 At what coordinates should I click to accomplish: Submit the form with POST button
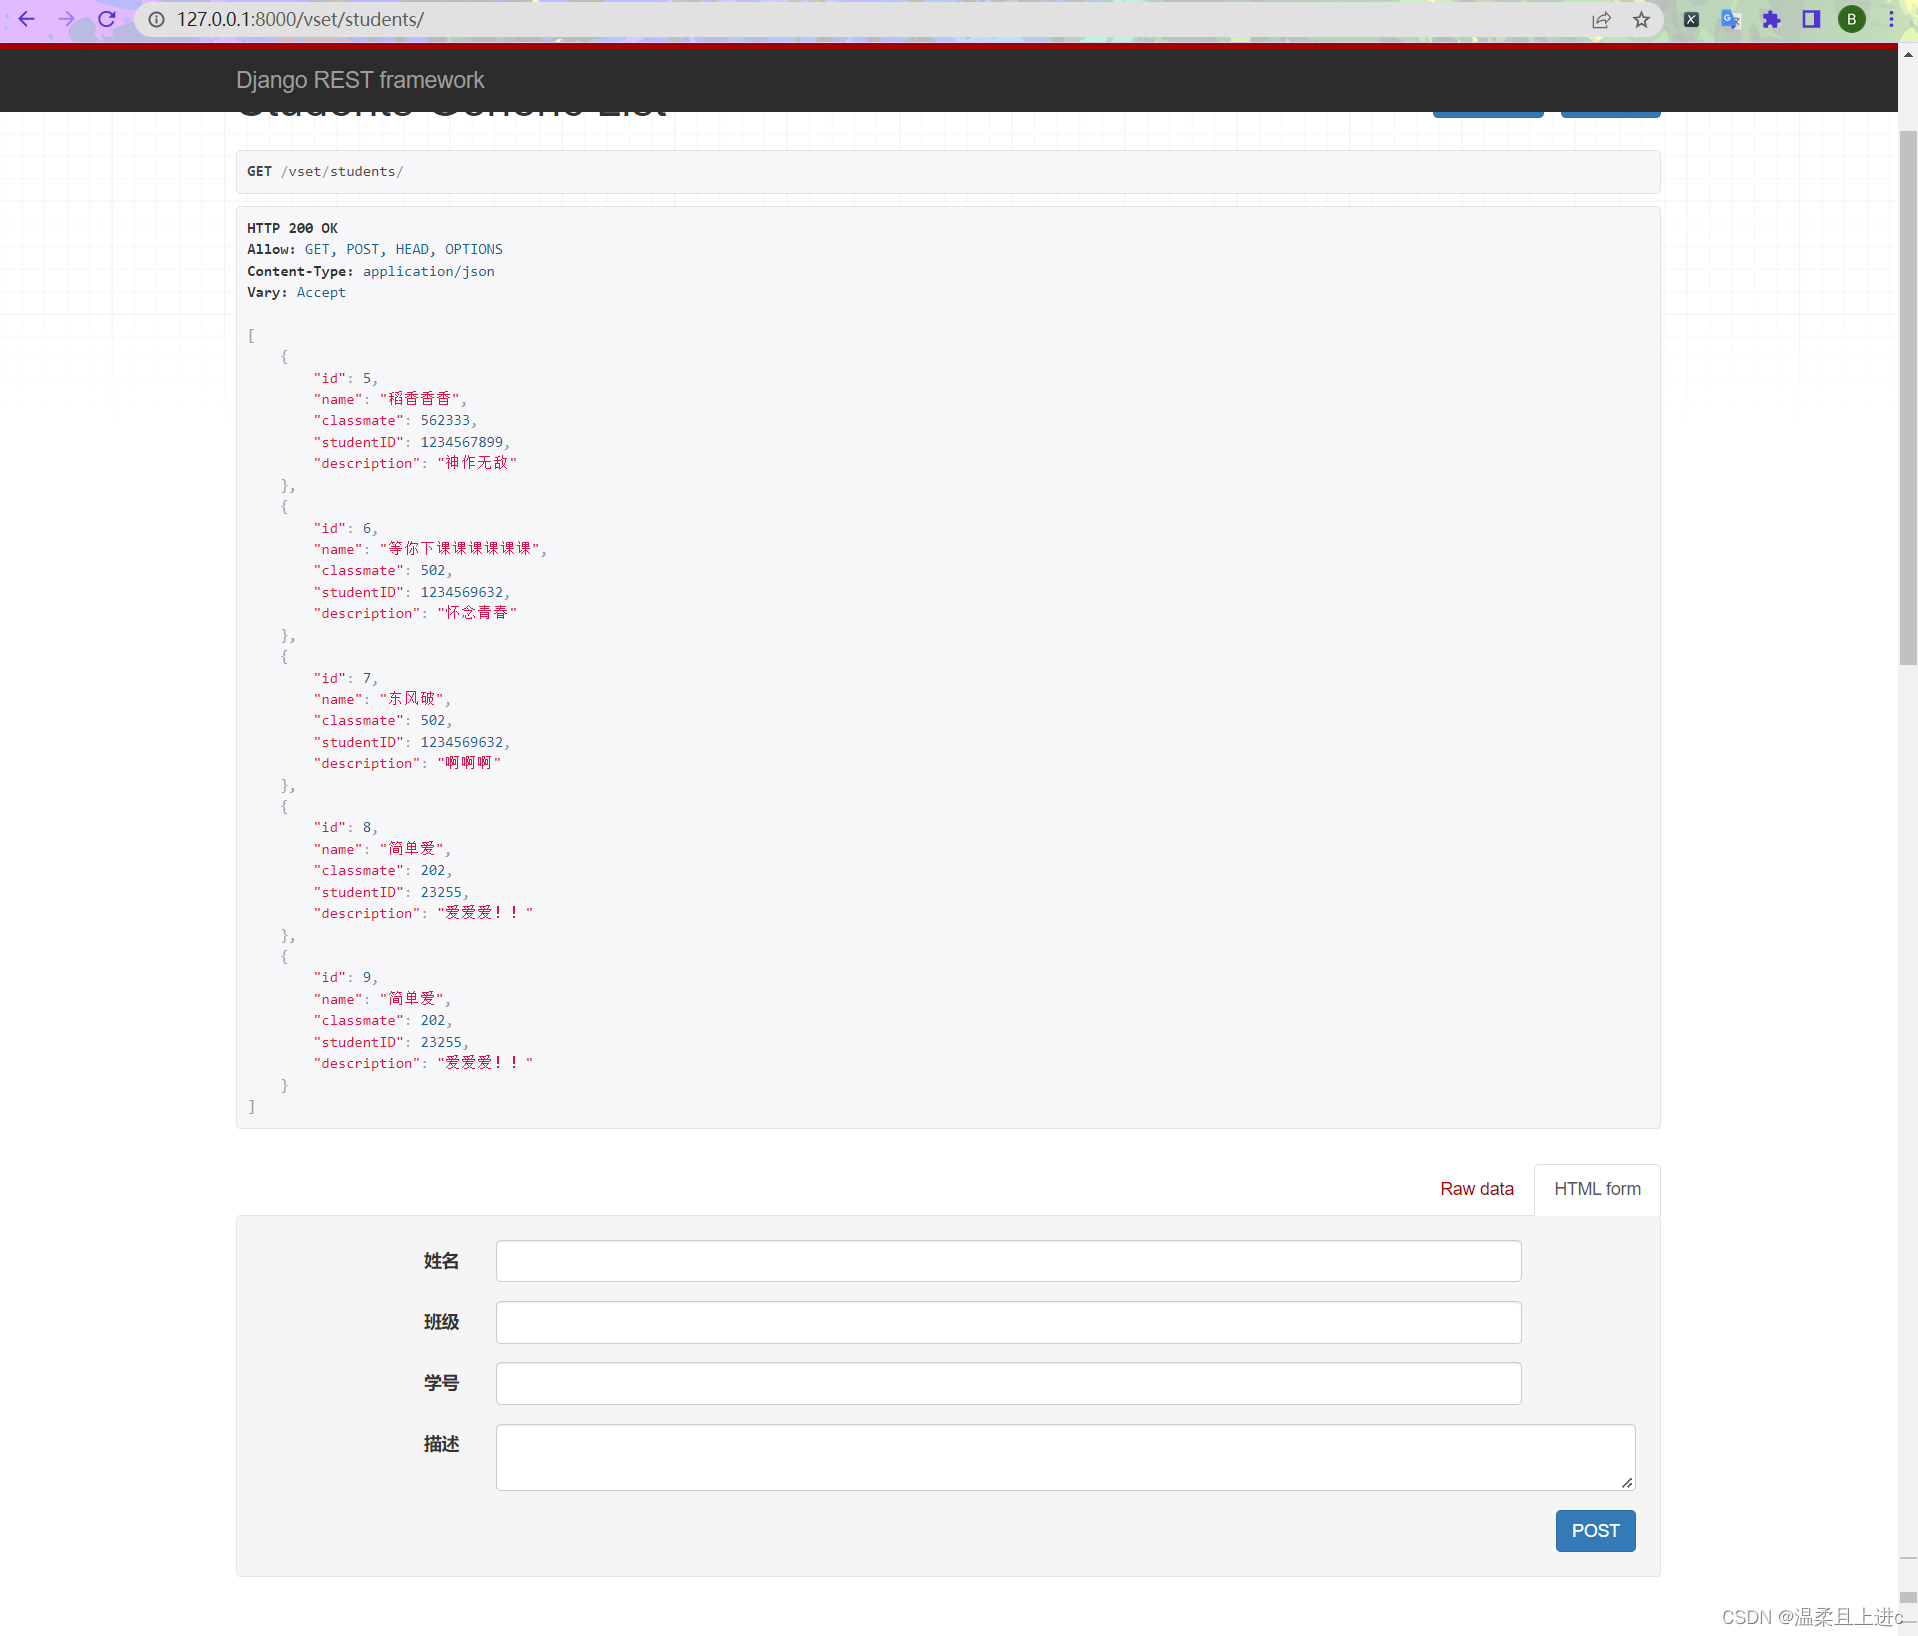point(1595,1531)
